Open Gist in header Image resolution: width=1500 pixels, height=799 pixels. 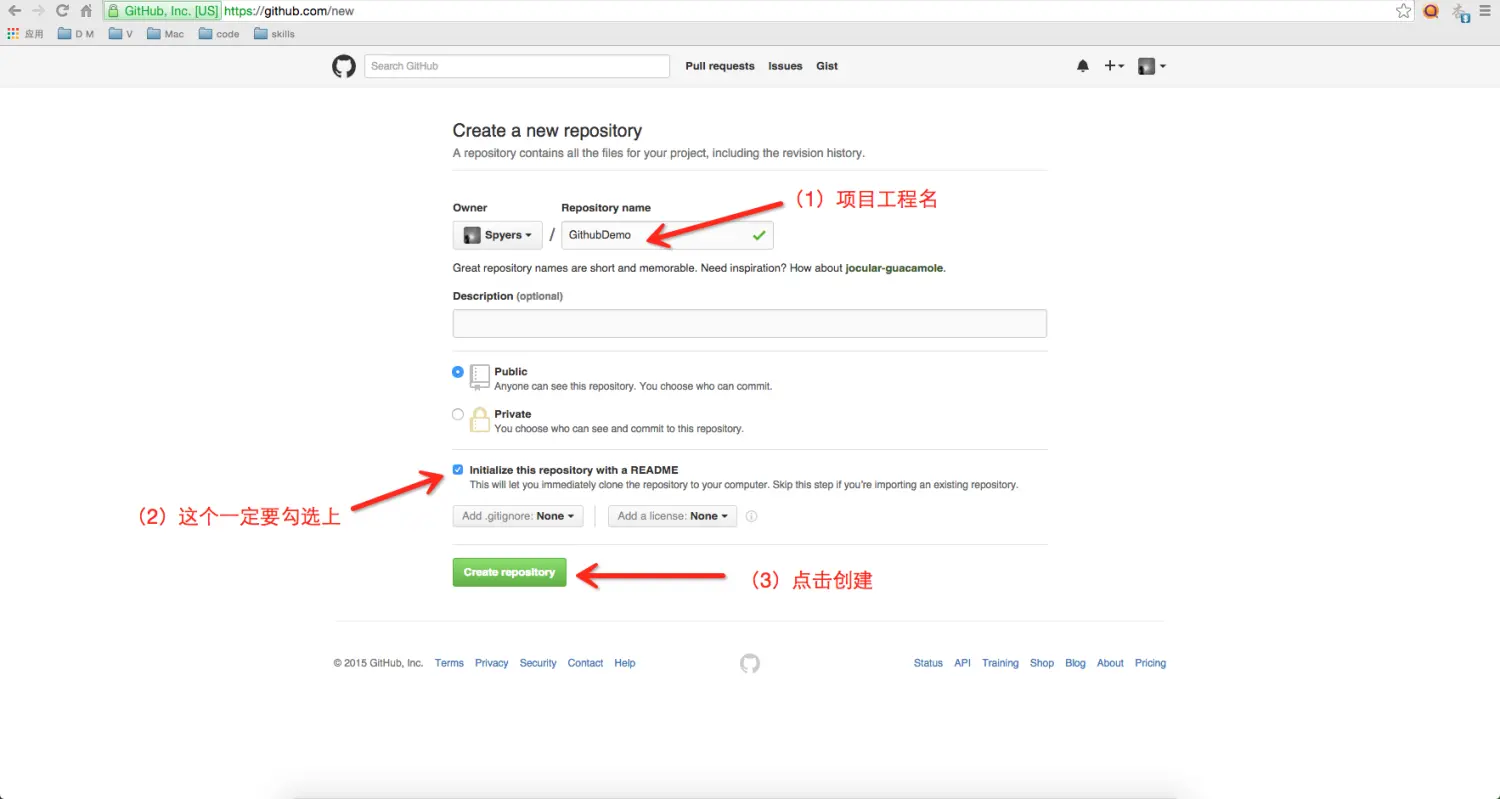[827, 66]
